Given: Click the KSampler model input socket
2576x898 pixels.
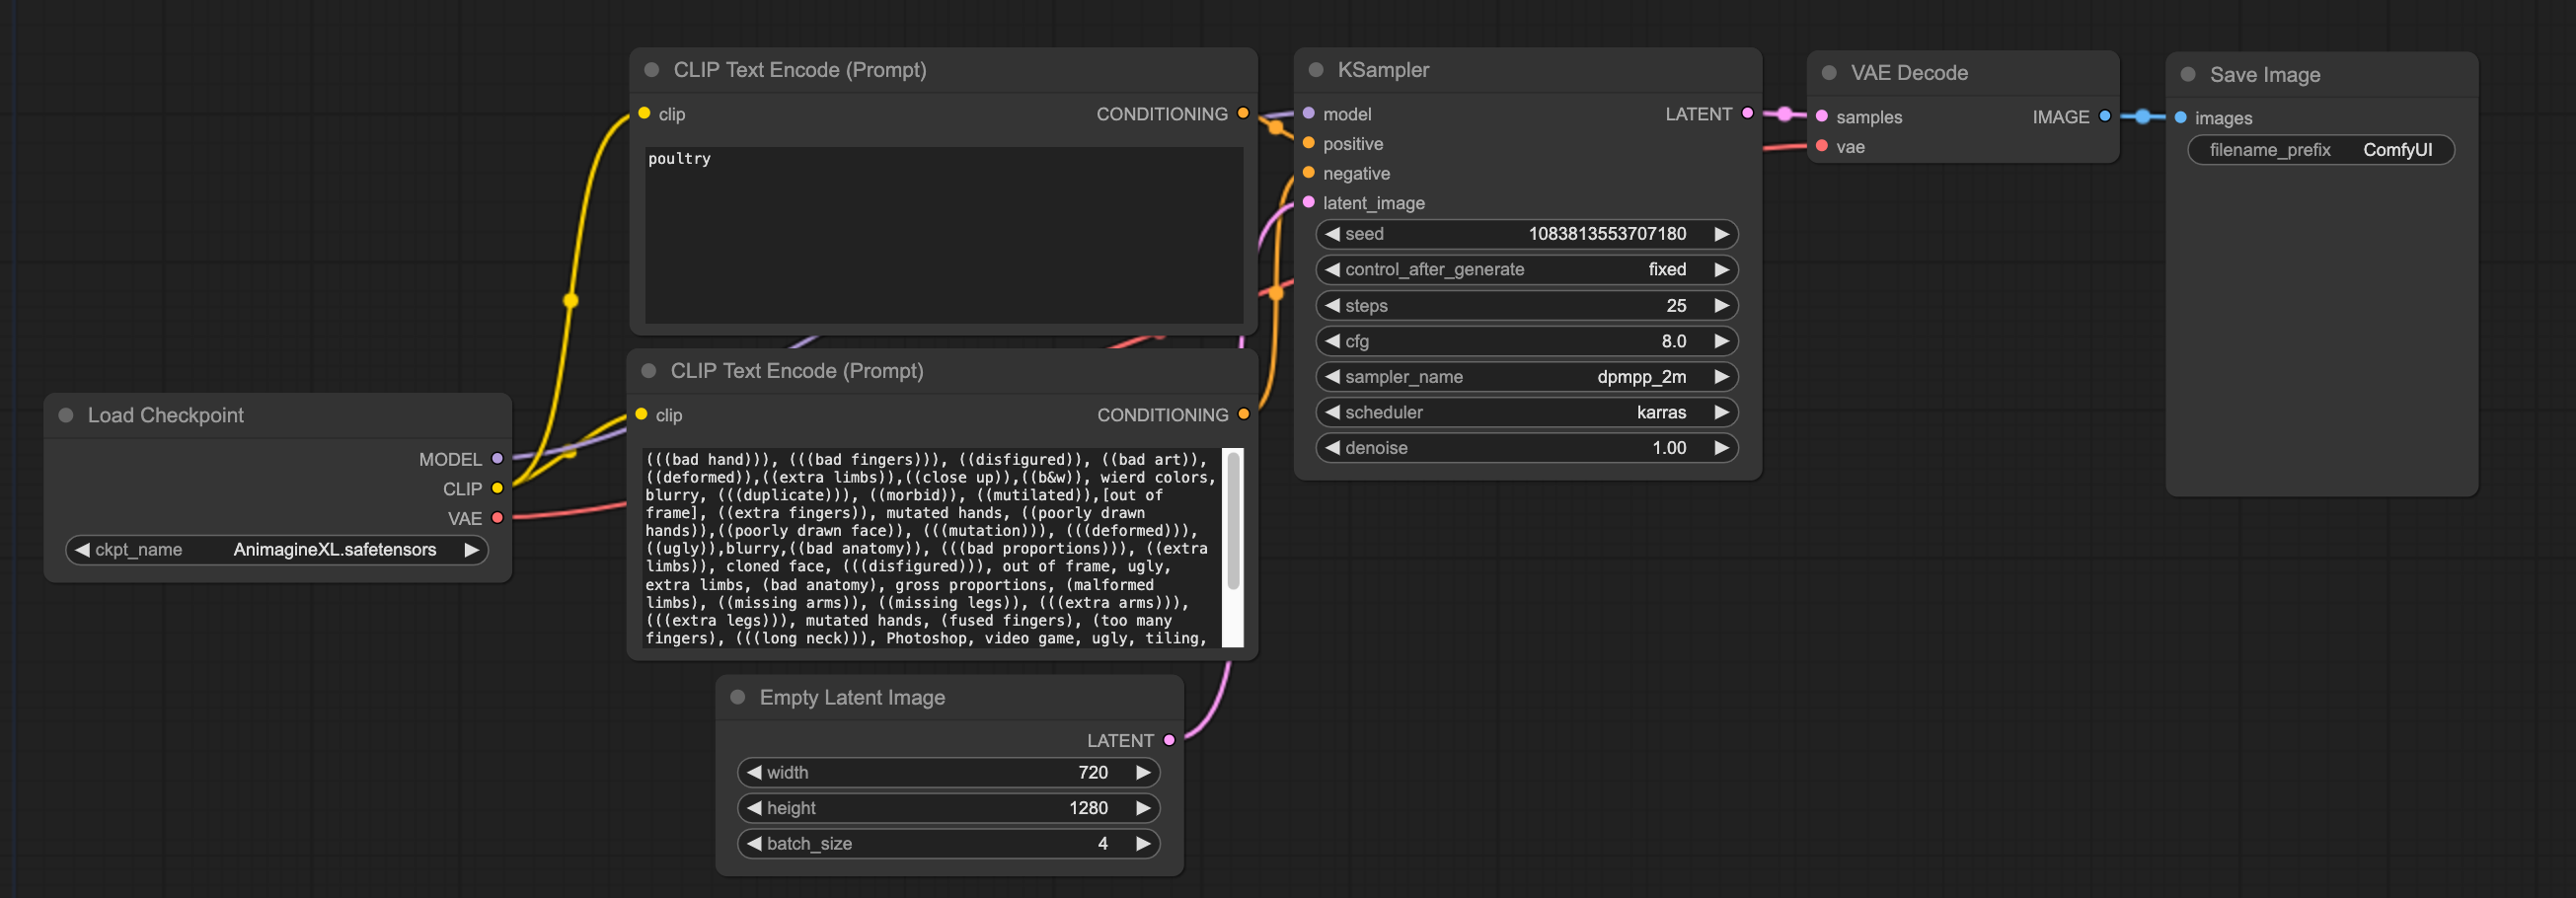Looking at the screenshot, I should pyautogui.click(x=1308, y=113).
